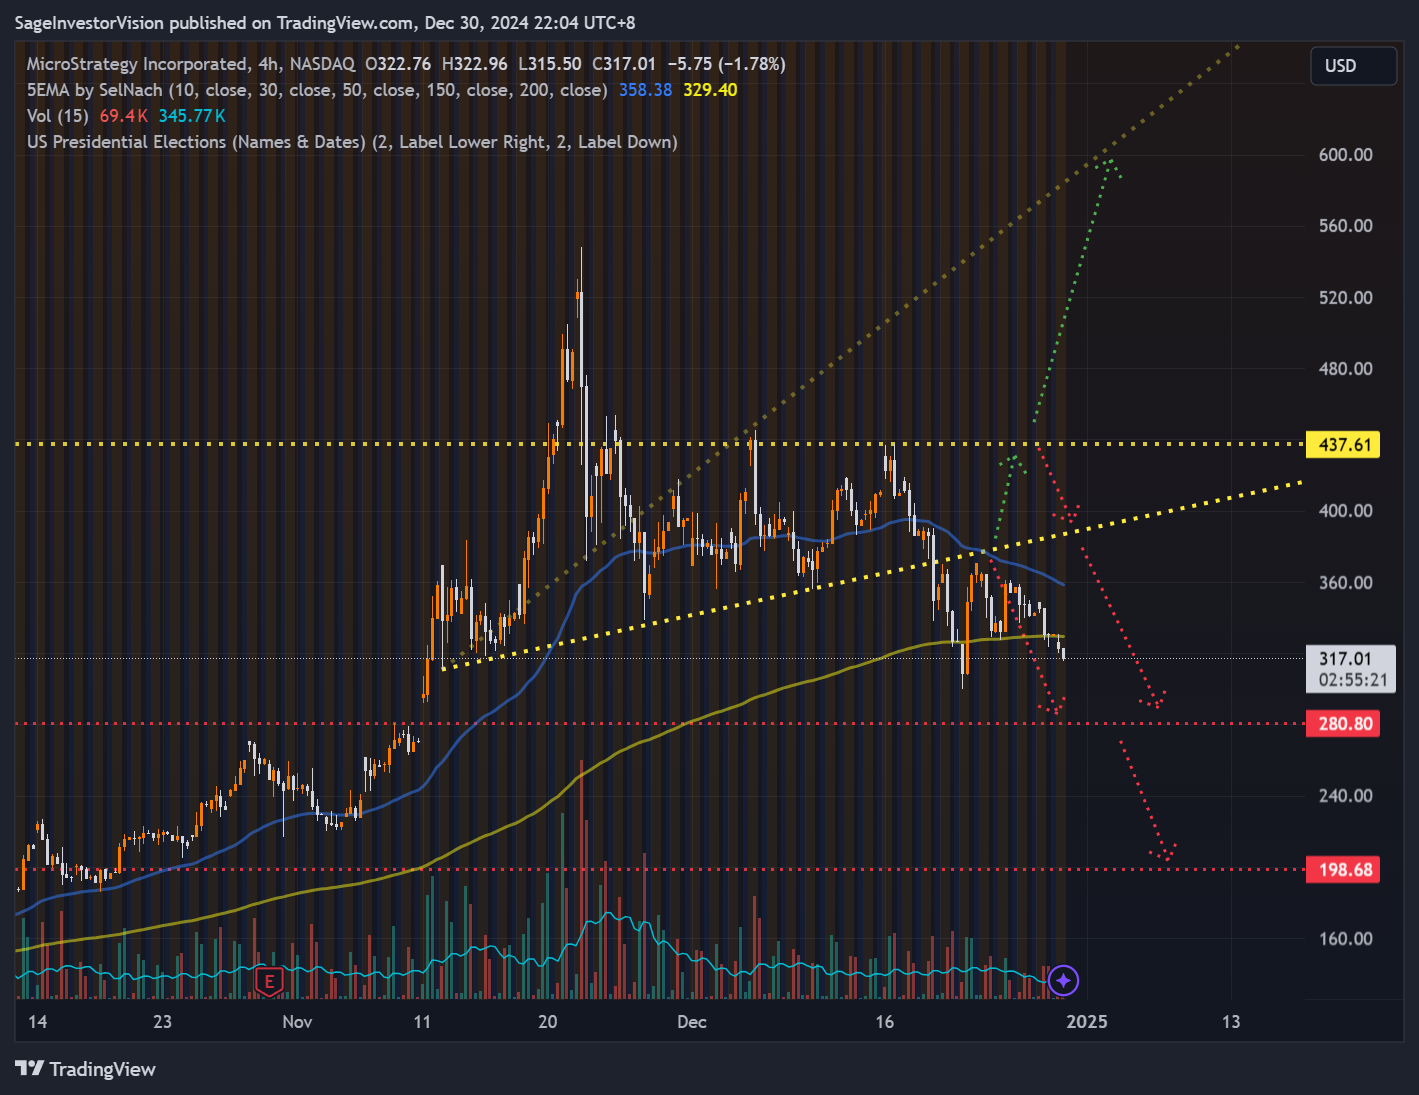Click the SageInvestorVision publisher header text
Image resolution: width=1419 pixels, height=1095 pixels.
(325, 22)
